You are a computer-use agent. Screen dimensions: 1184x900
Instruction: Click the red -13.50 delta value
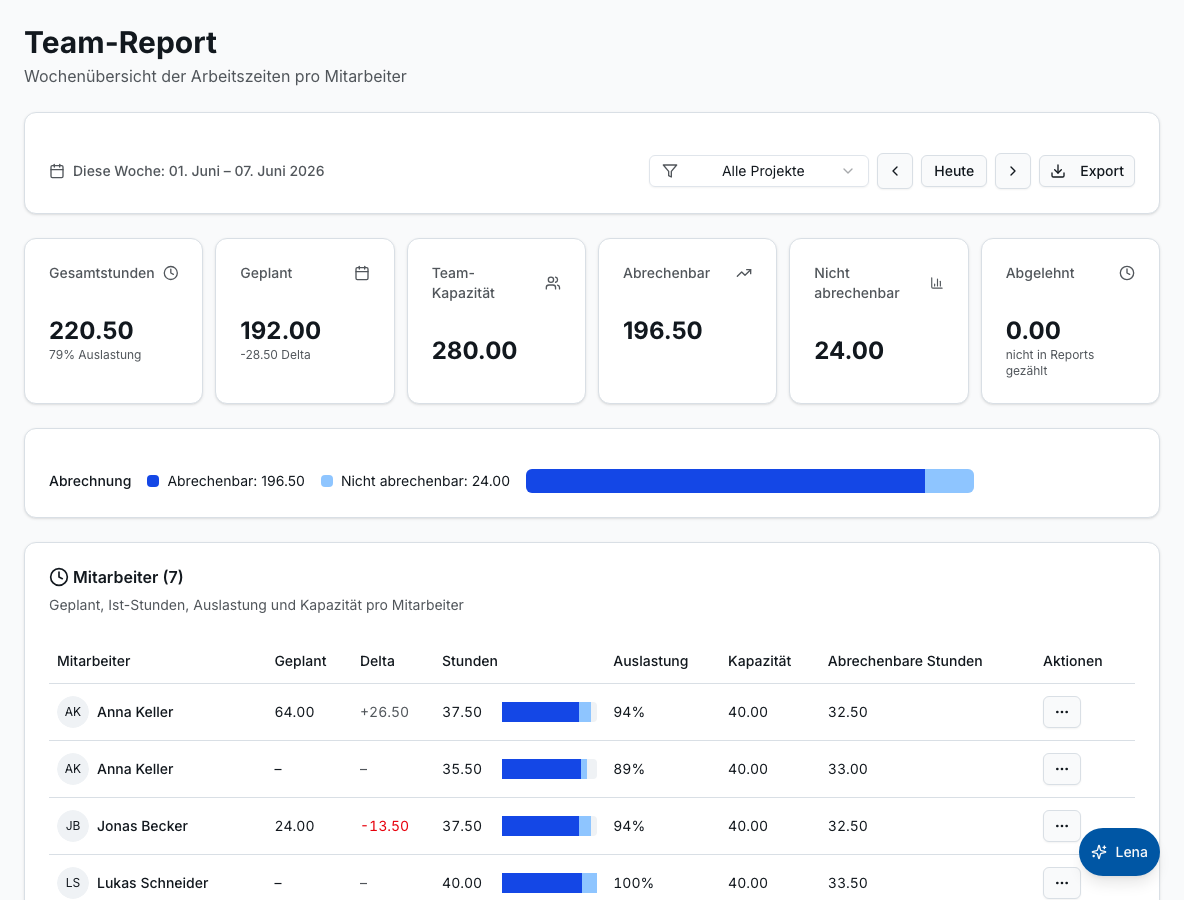click(x=385, y=826)
